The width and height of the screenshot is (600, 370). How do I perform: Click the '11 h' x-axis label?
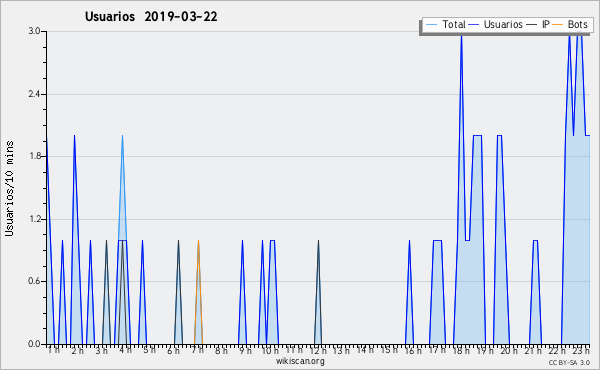[294, 350]
